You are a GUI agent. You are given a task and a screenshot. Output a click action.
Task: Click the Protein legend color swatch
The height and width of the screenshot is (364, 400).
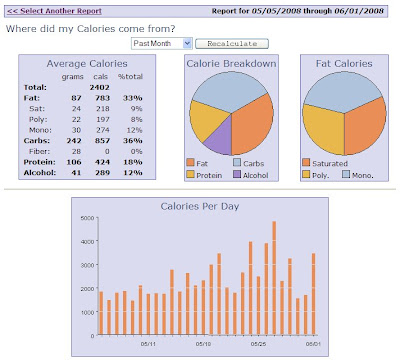(x=190, y=174)
